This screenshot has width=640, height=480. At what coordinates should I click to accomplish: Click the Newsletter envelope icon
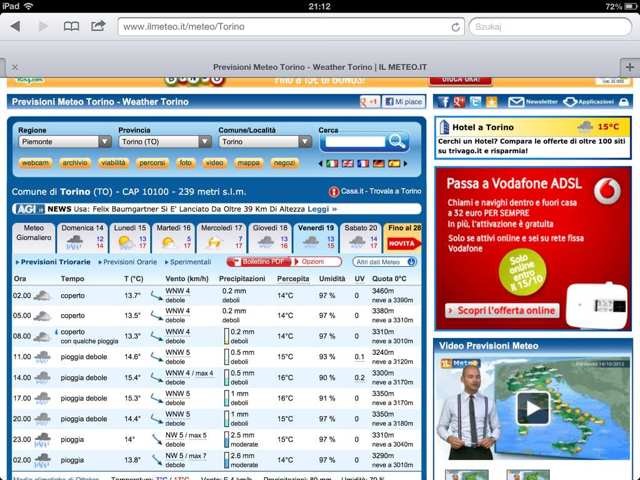point(516,102)
